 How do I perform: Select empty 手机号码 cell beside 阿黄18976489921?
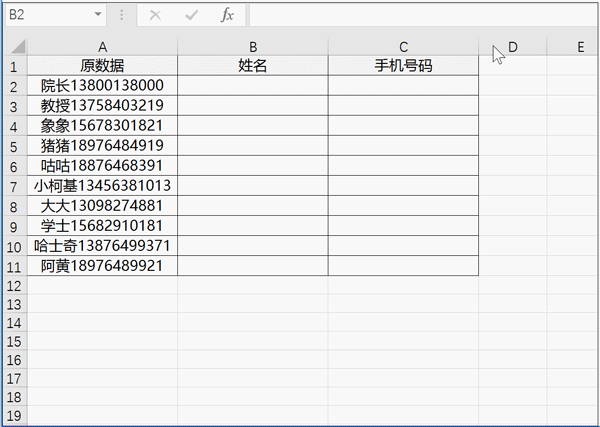[403, 266]
